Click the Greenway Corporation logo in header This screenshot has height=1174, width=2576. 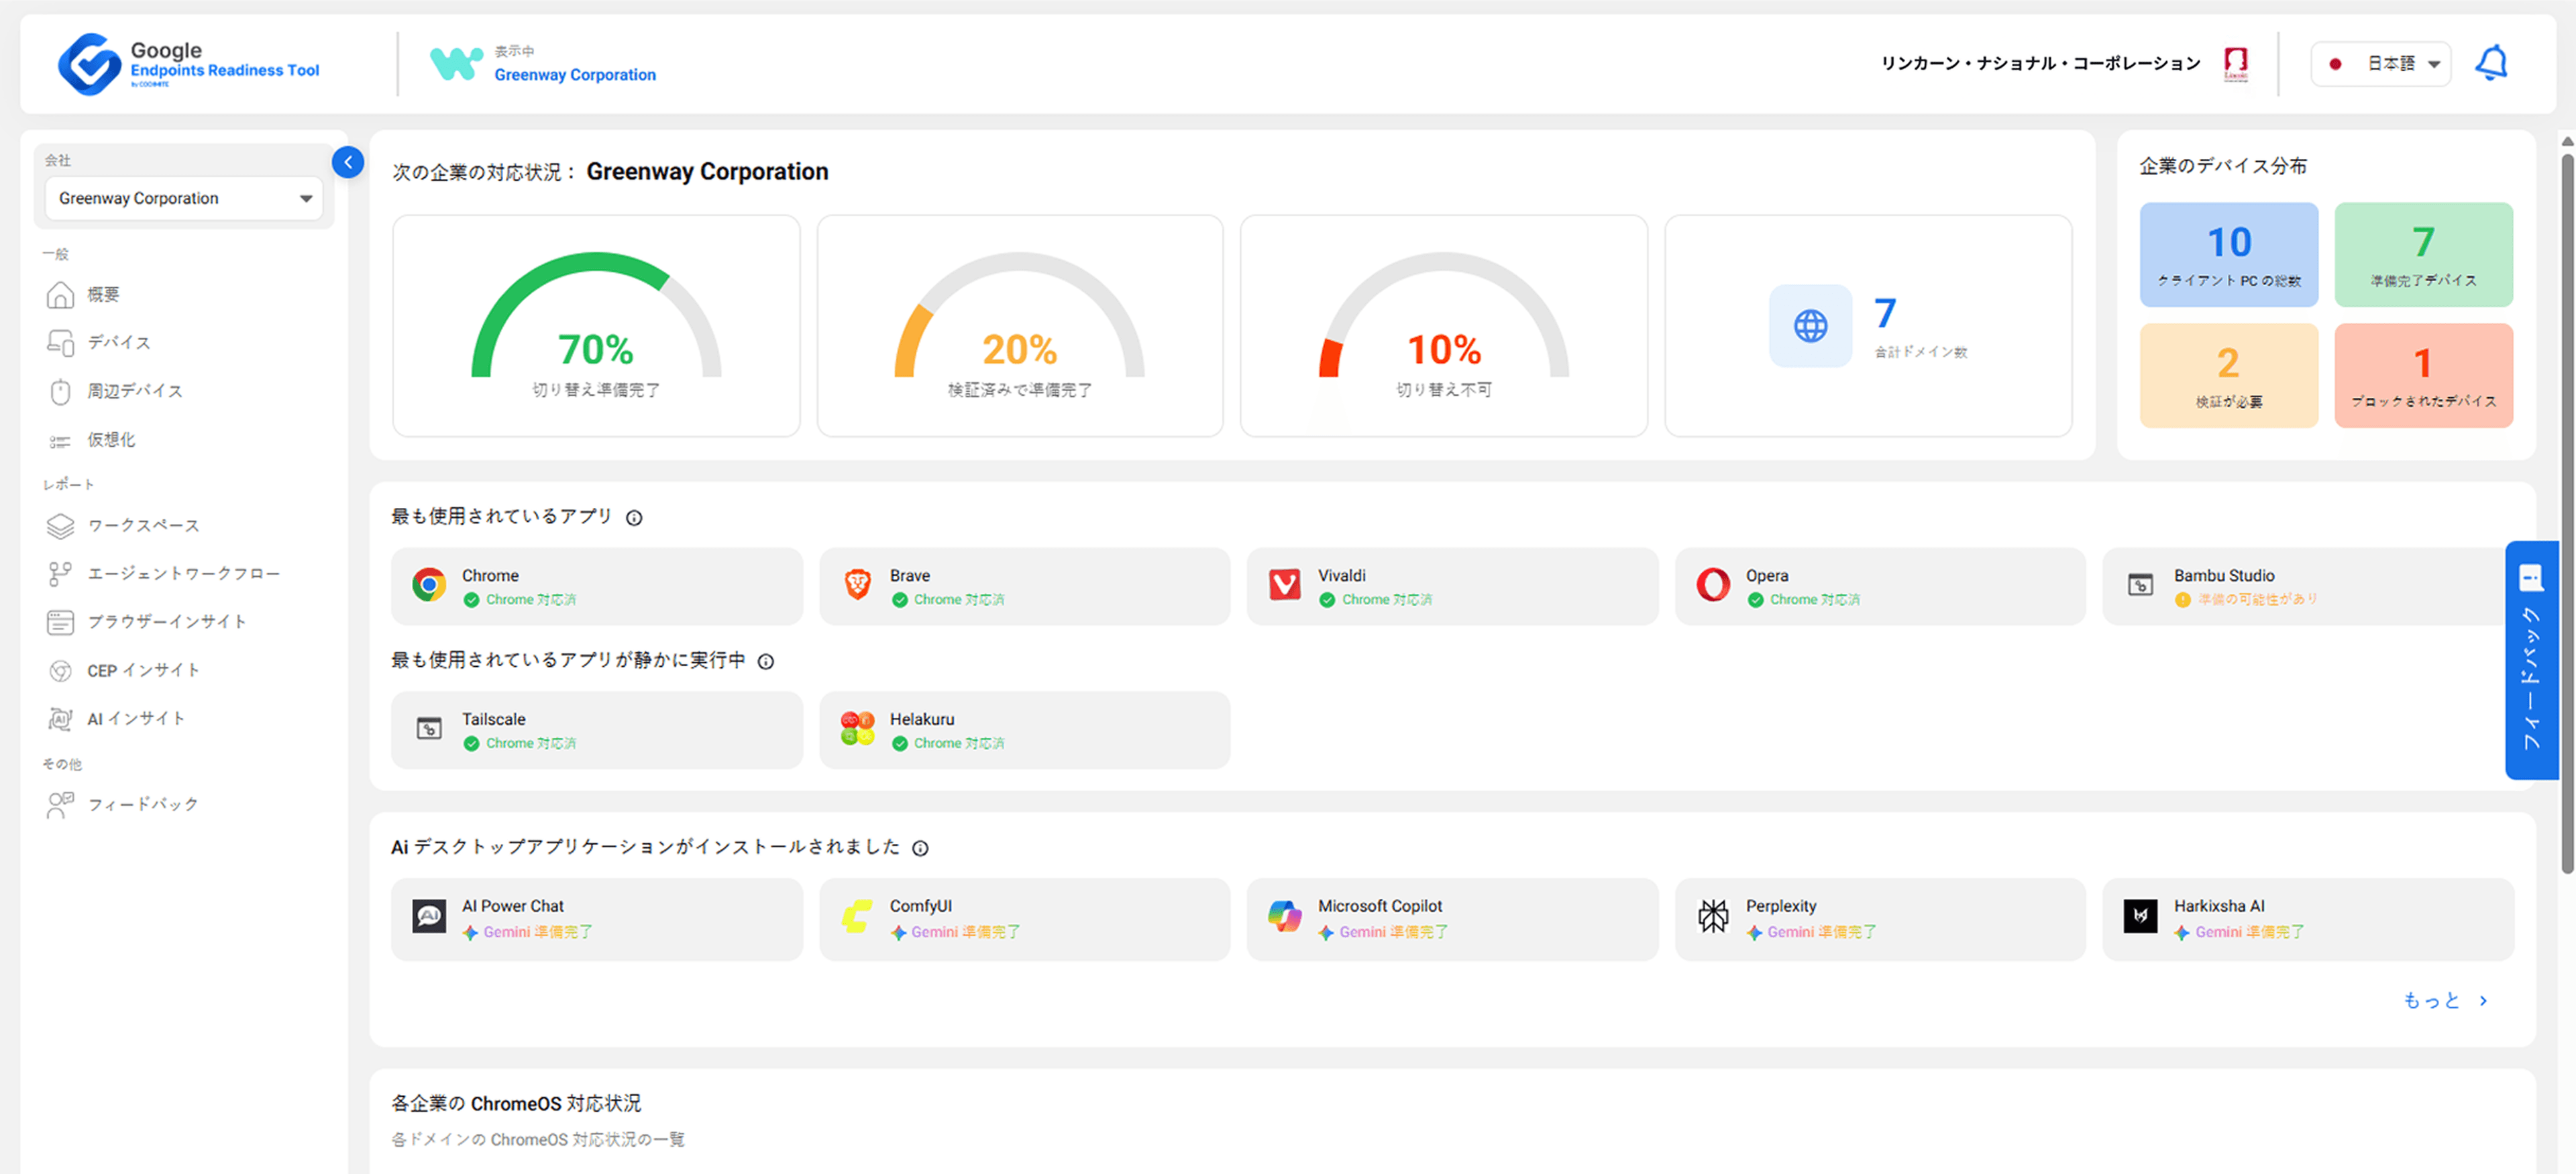(456, 63)
